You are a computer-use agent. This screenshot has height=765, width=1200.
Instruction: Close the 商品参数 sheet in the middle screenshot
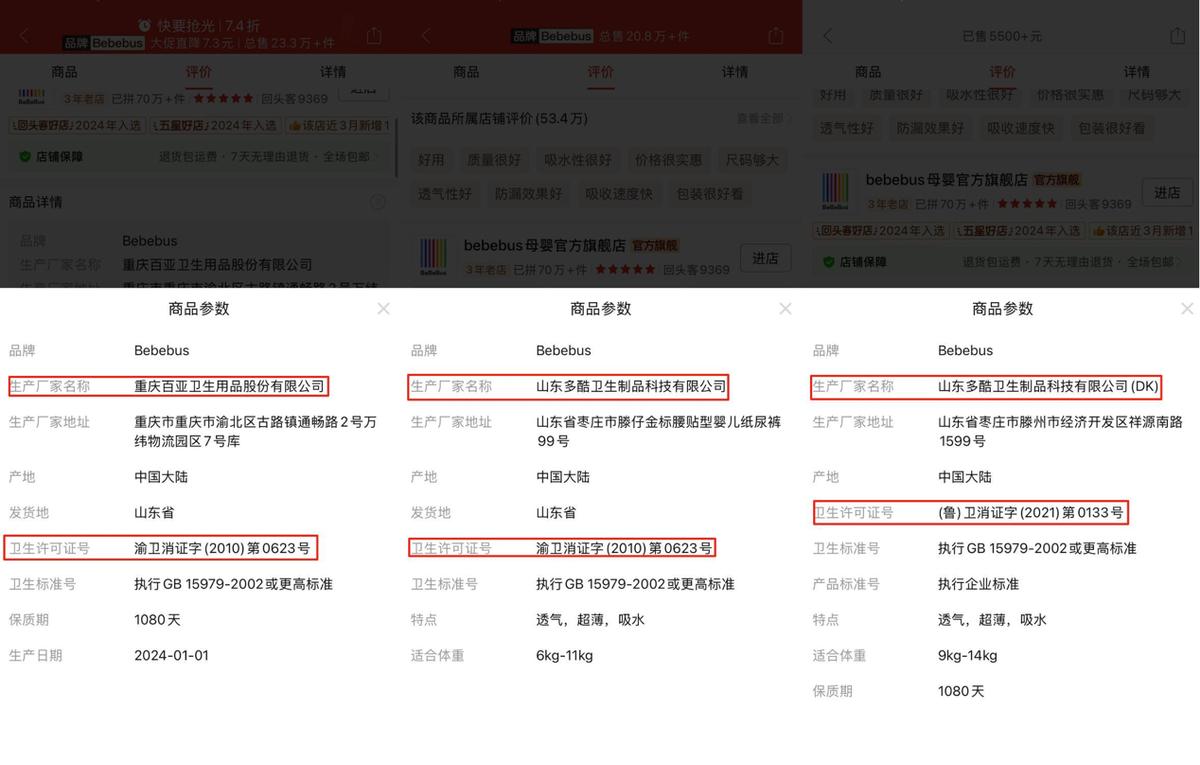click(x=785, y=309)
